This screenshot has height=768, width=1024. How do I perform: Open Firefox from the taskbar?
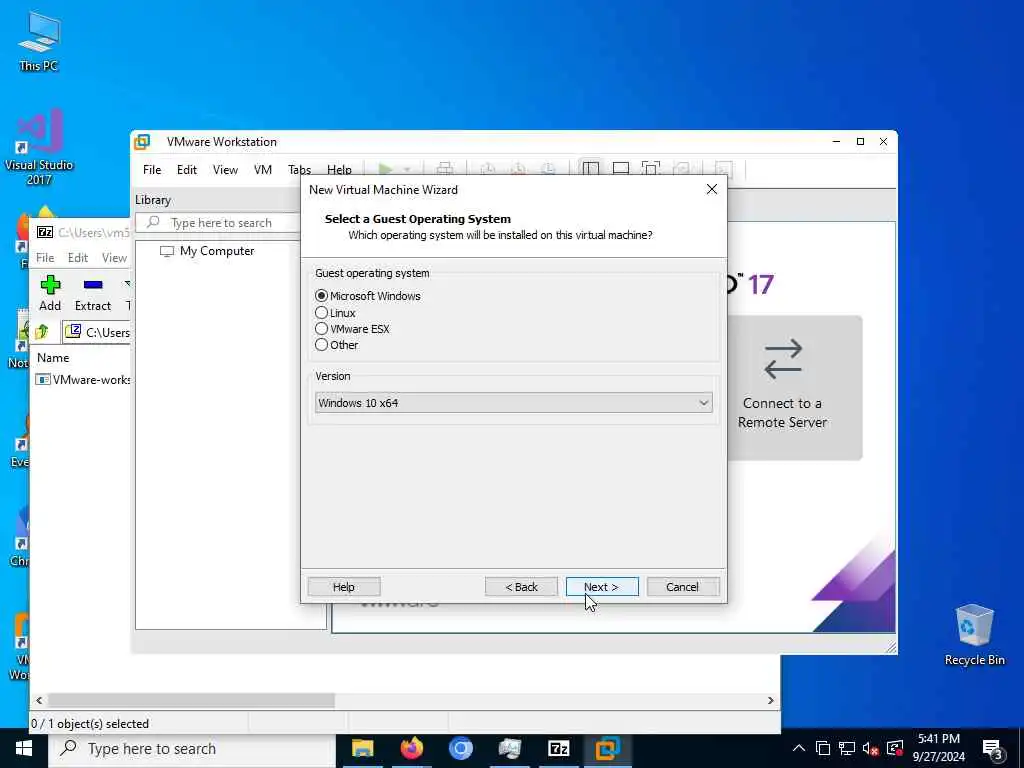[411, 748]
